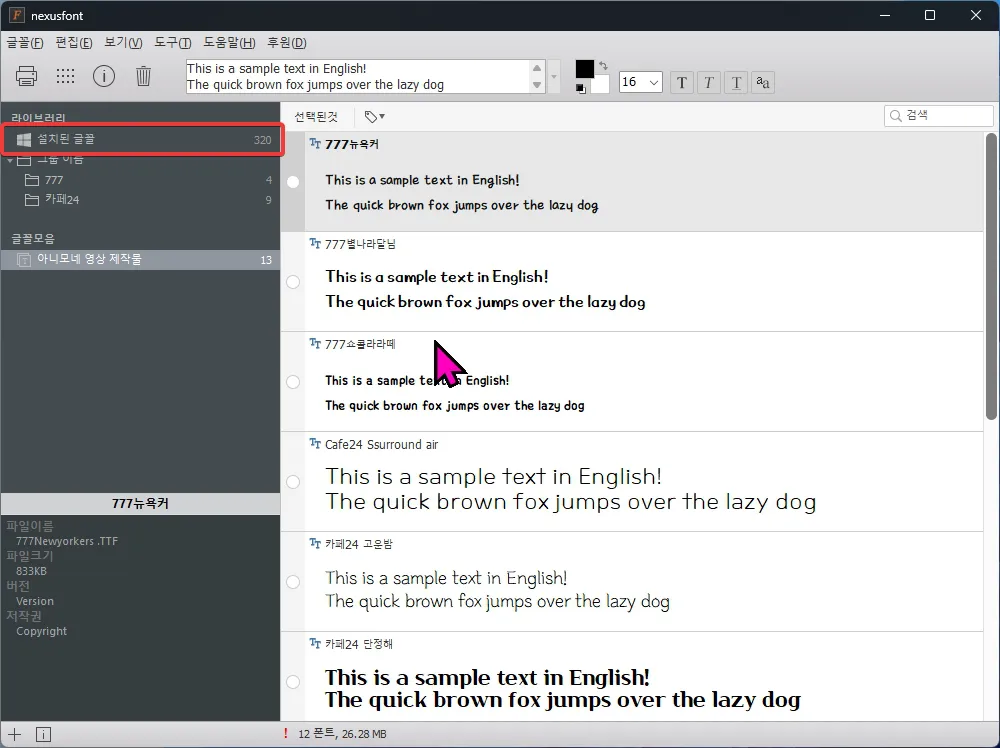The height and width of the screenshot is (748, 1000).
Task: Open sample text history dropdown arrow
Action: [554, 77]
